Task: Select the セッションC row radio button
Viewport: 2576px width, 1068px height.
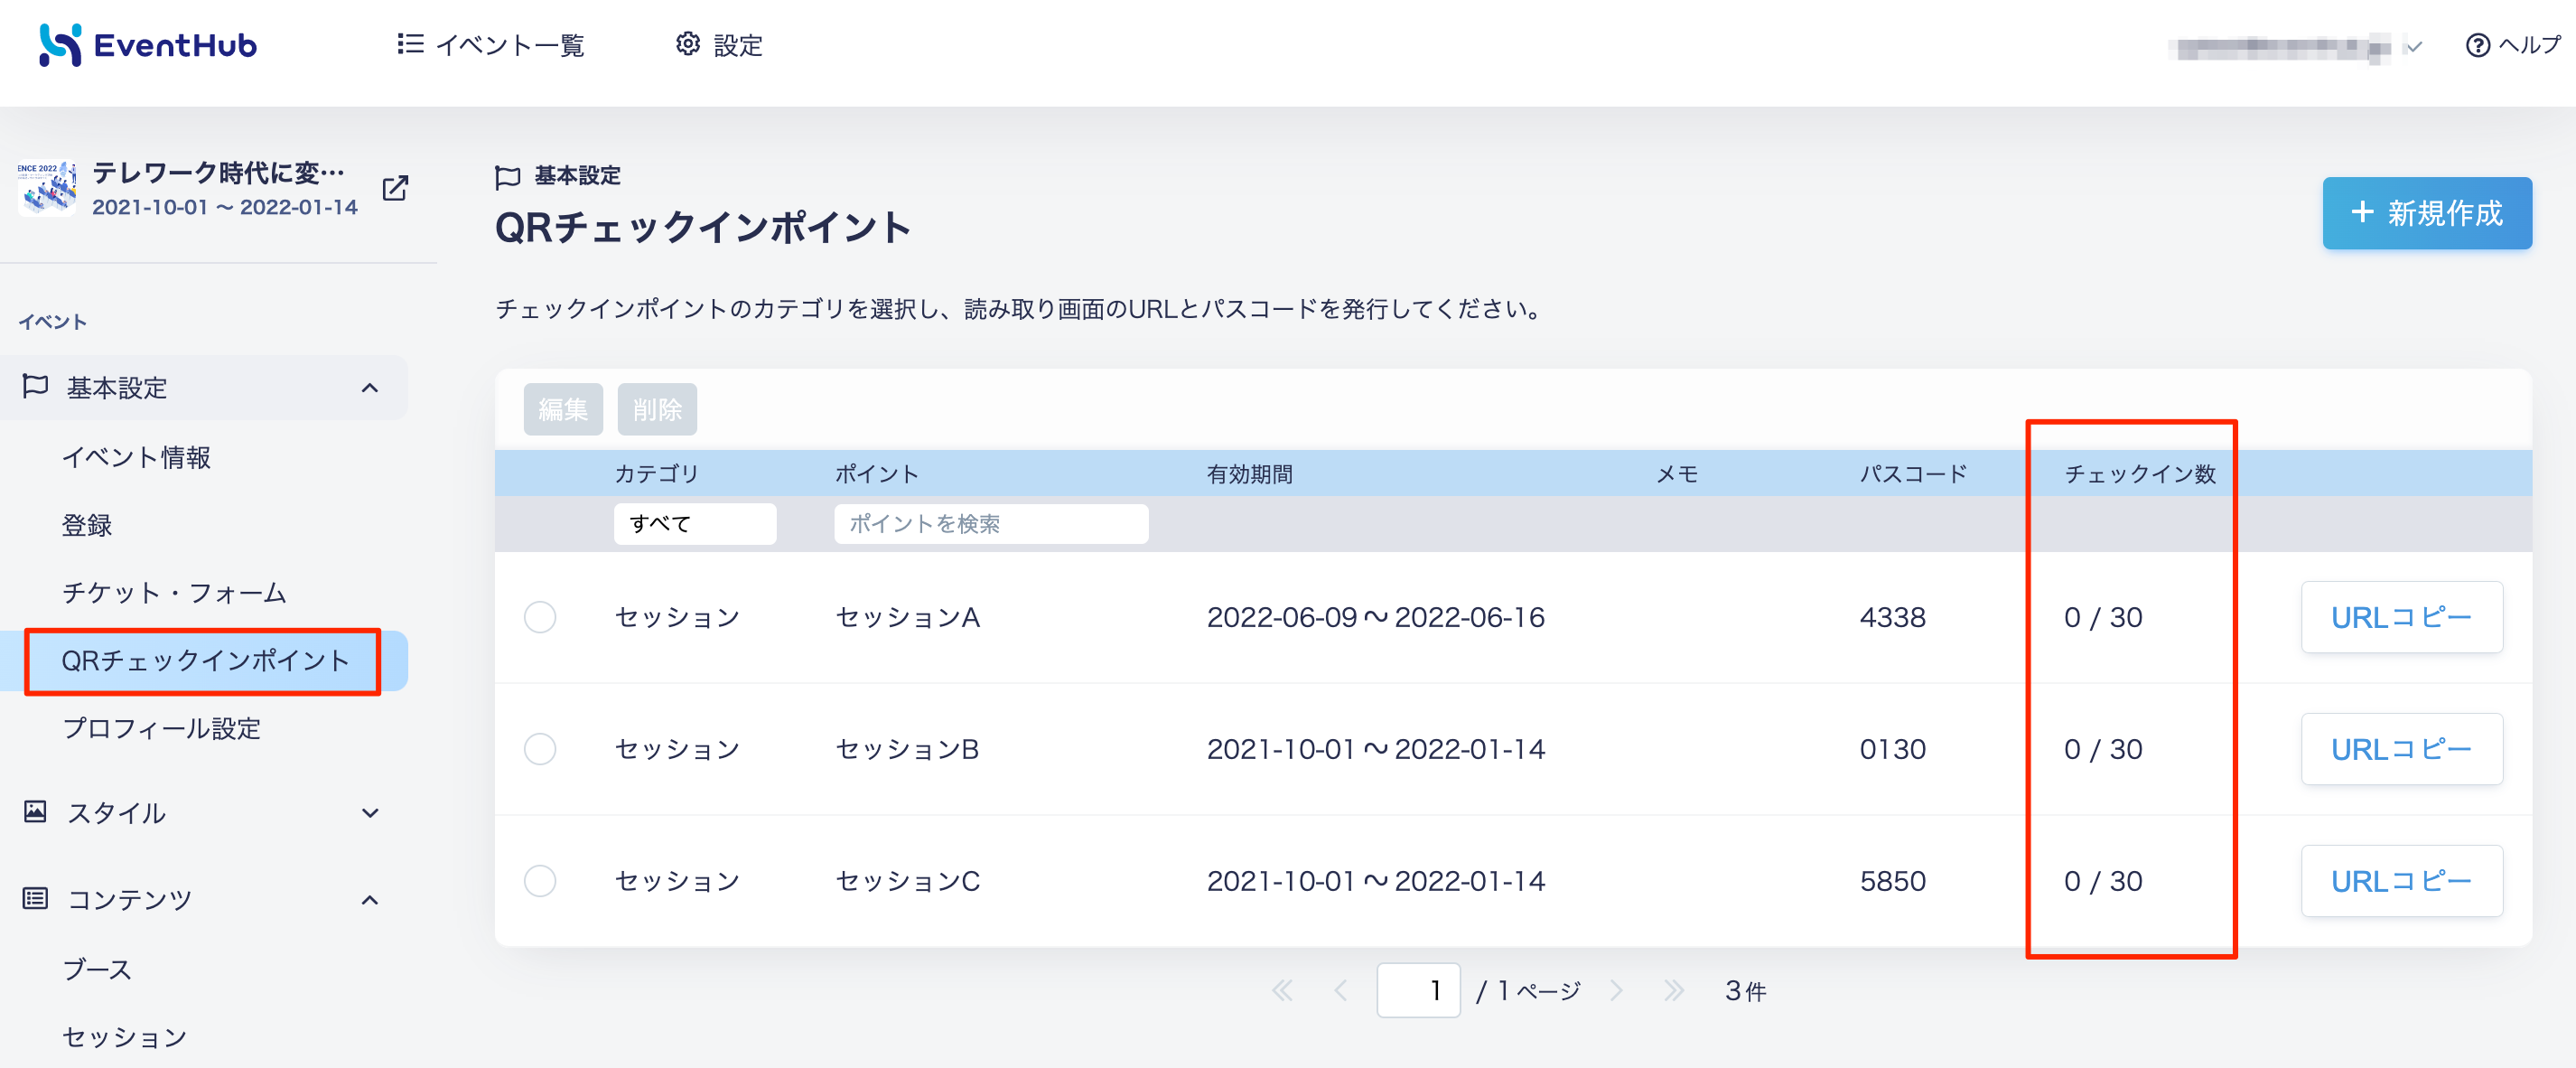Action: point(540,881)
